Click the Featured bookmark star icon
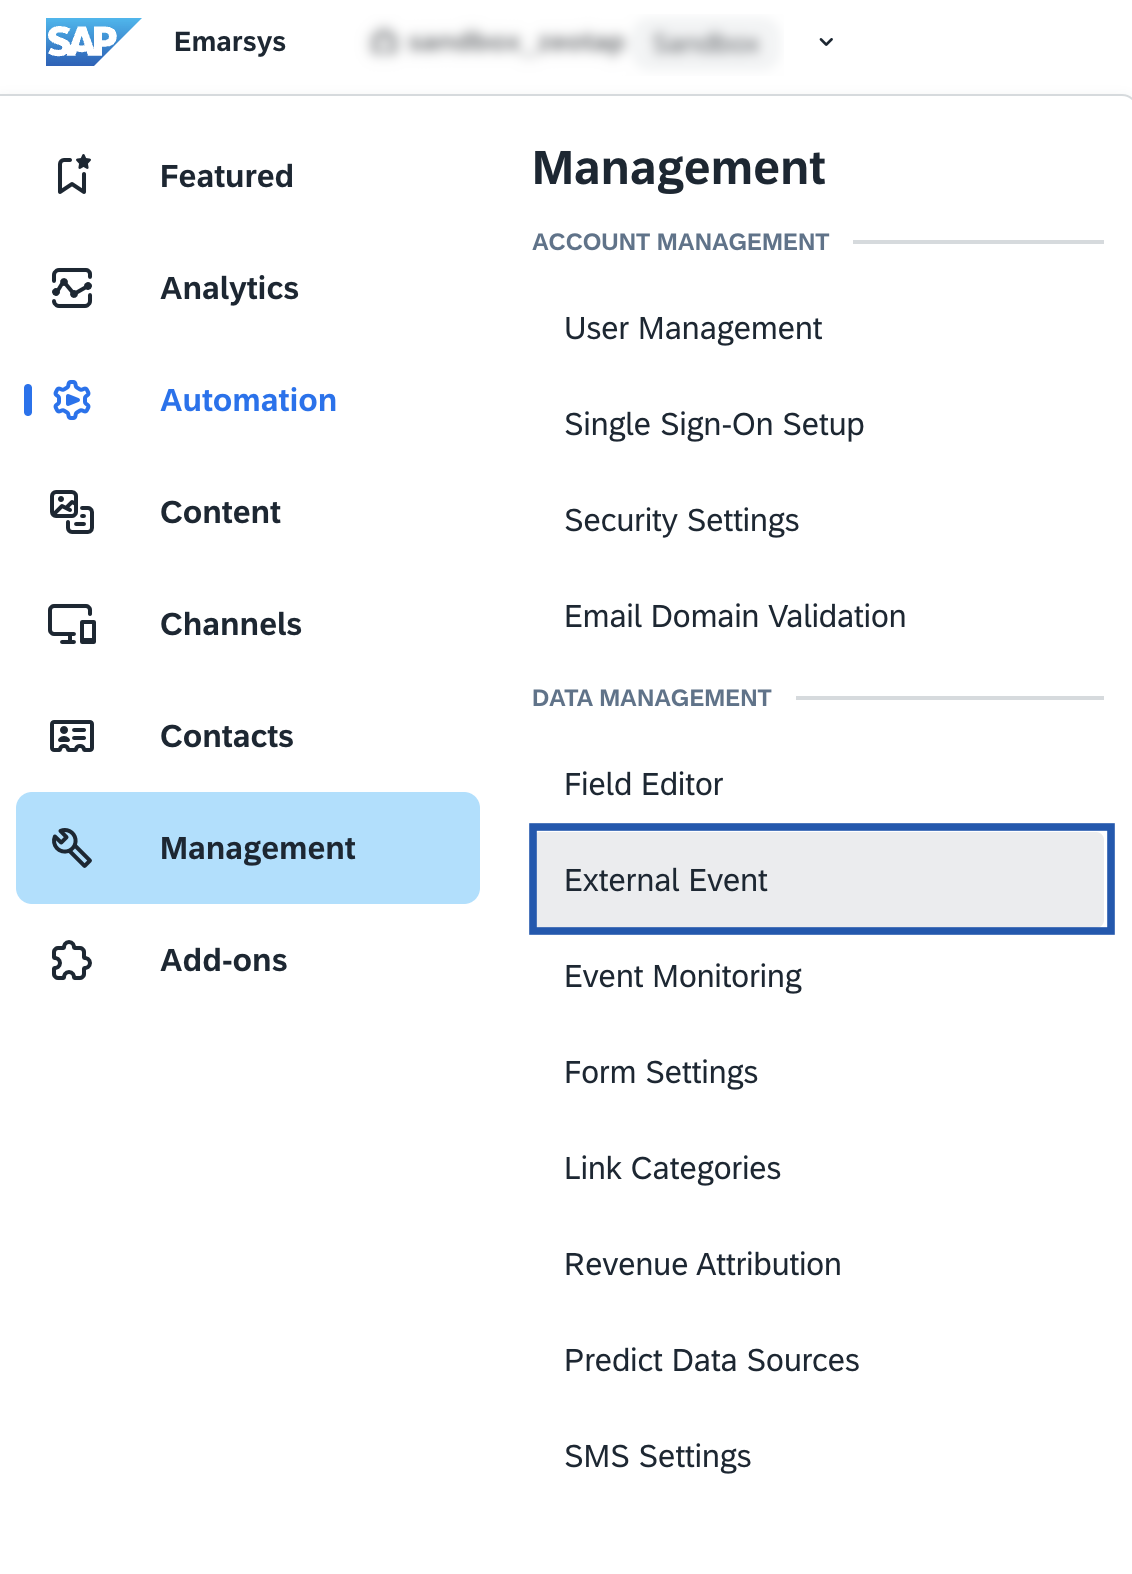 [73, 175]
